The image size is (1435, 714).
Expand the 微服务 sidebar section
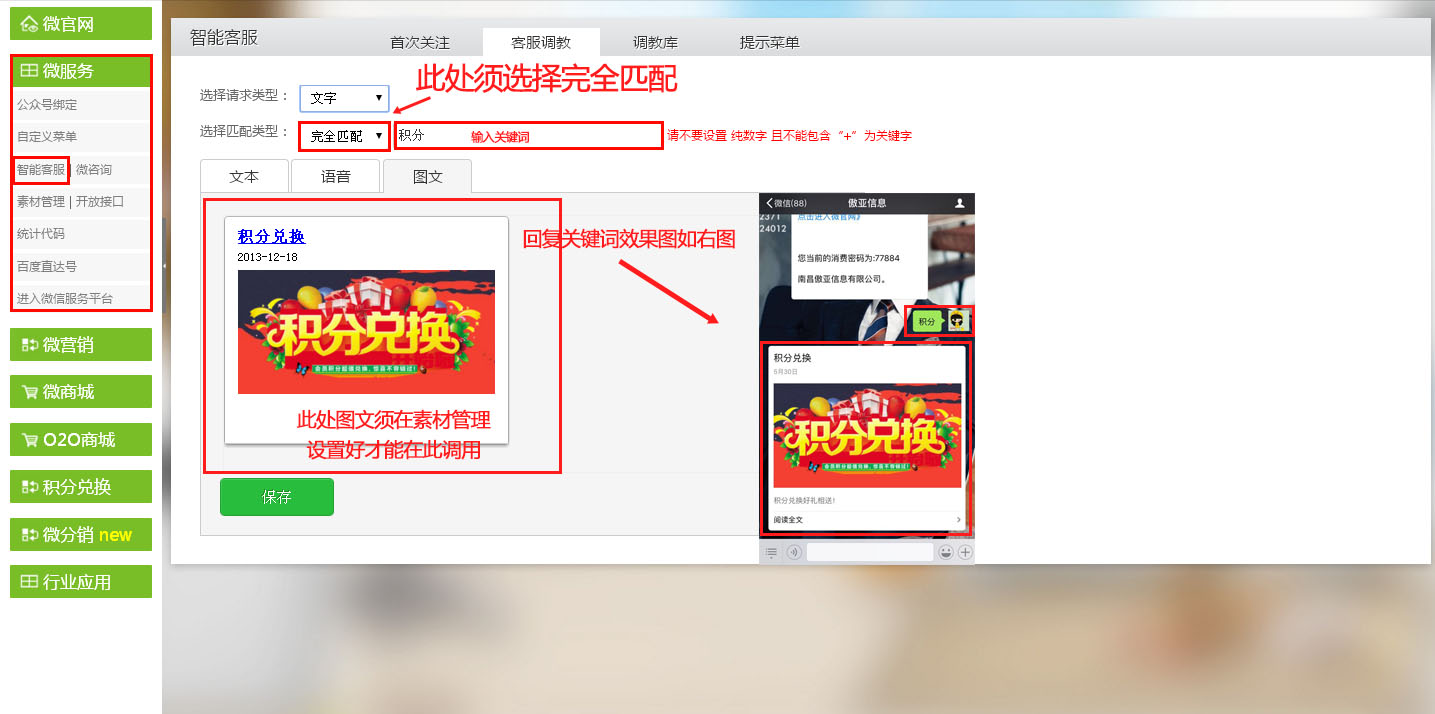click(81, 71)
